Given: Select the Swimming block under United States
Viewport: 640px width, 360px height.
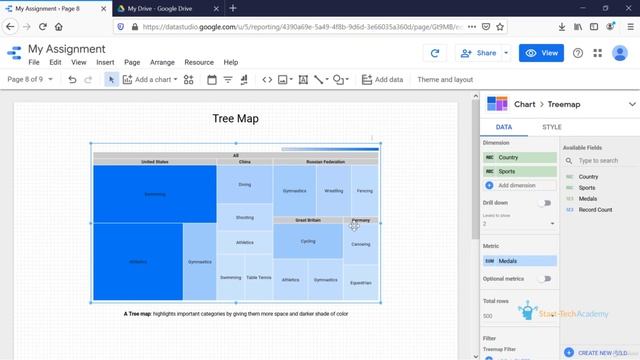Looking at the screenshot, I should click(x=155, y=194).
